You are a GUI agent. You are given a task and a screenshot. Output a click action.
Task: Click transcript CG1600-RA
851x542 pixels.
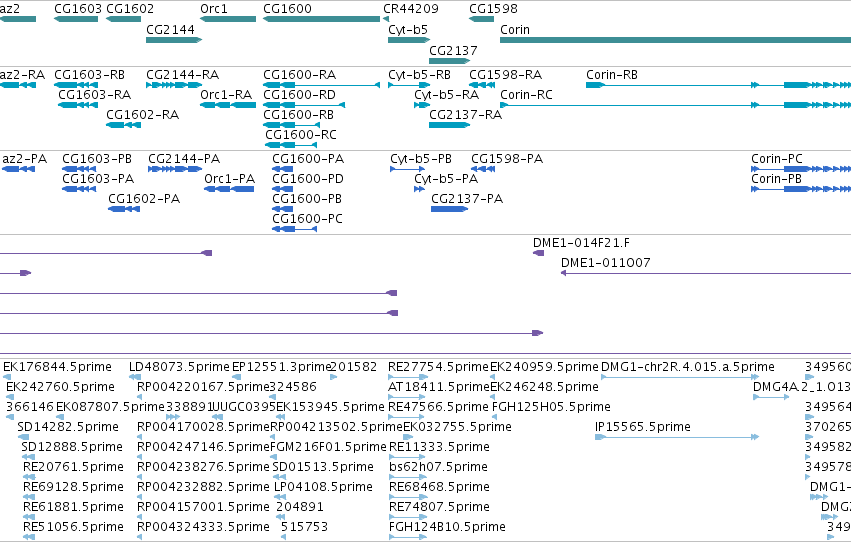coord(300,74)
